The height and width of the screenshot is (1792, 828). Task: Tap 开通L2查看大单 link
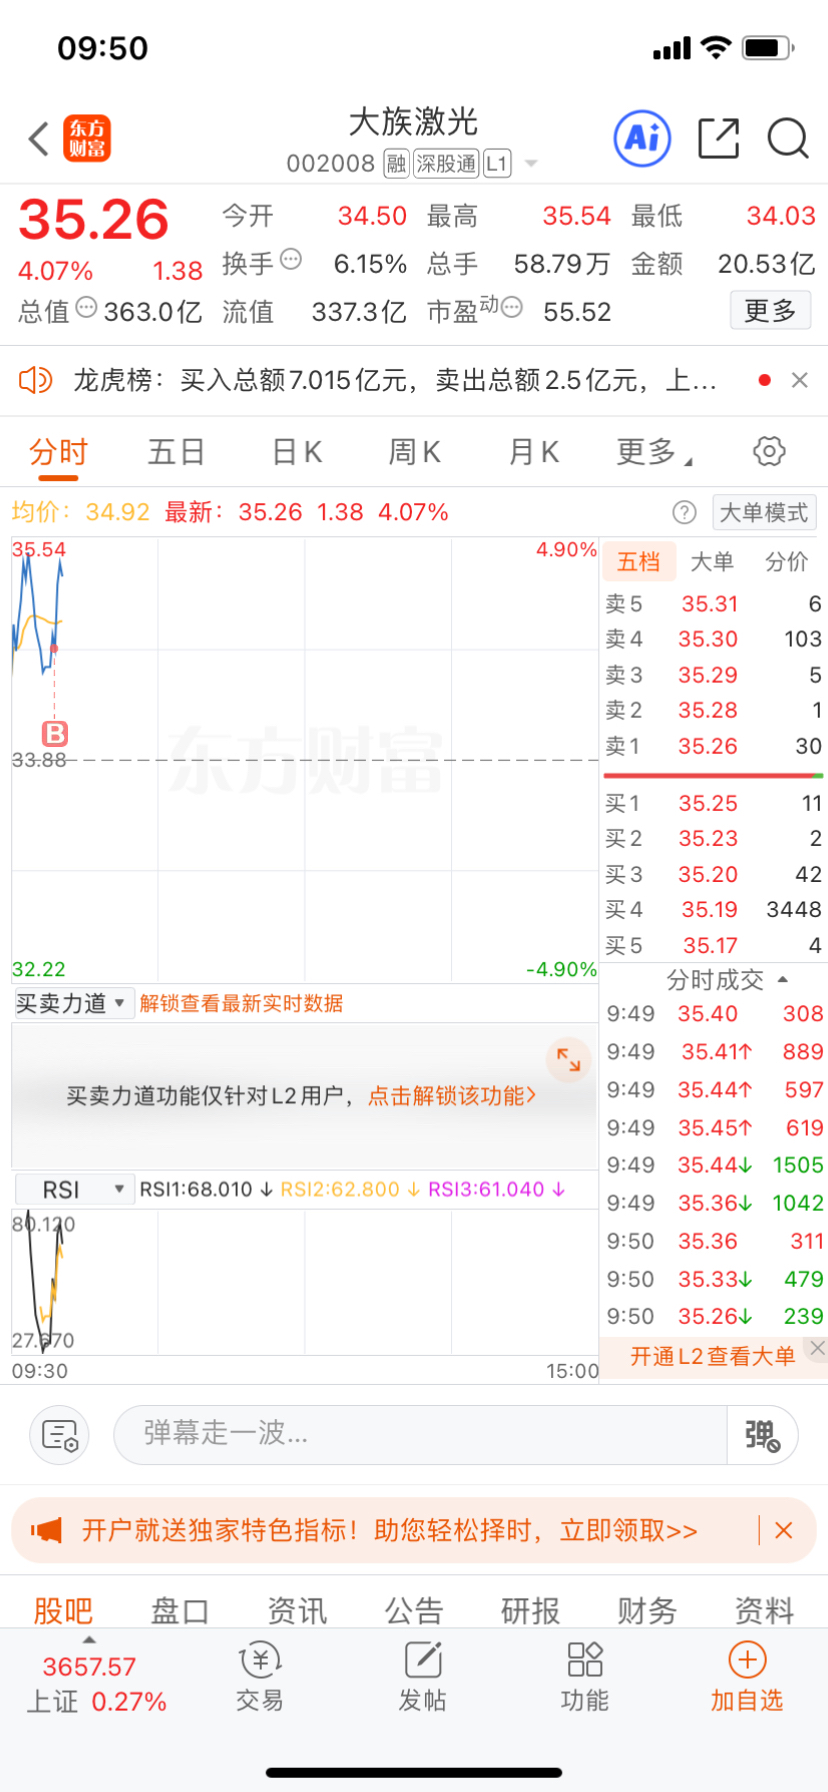[712, 1357]
